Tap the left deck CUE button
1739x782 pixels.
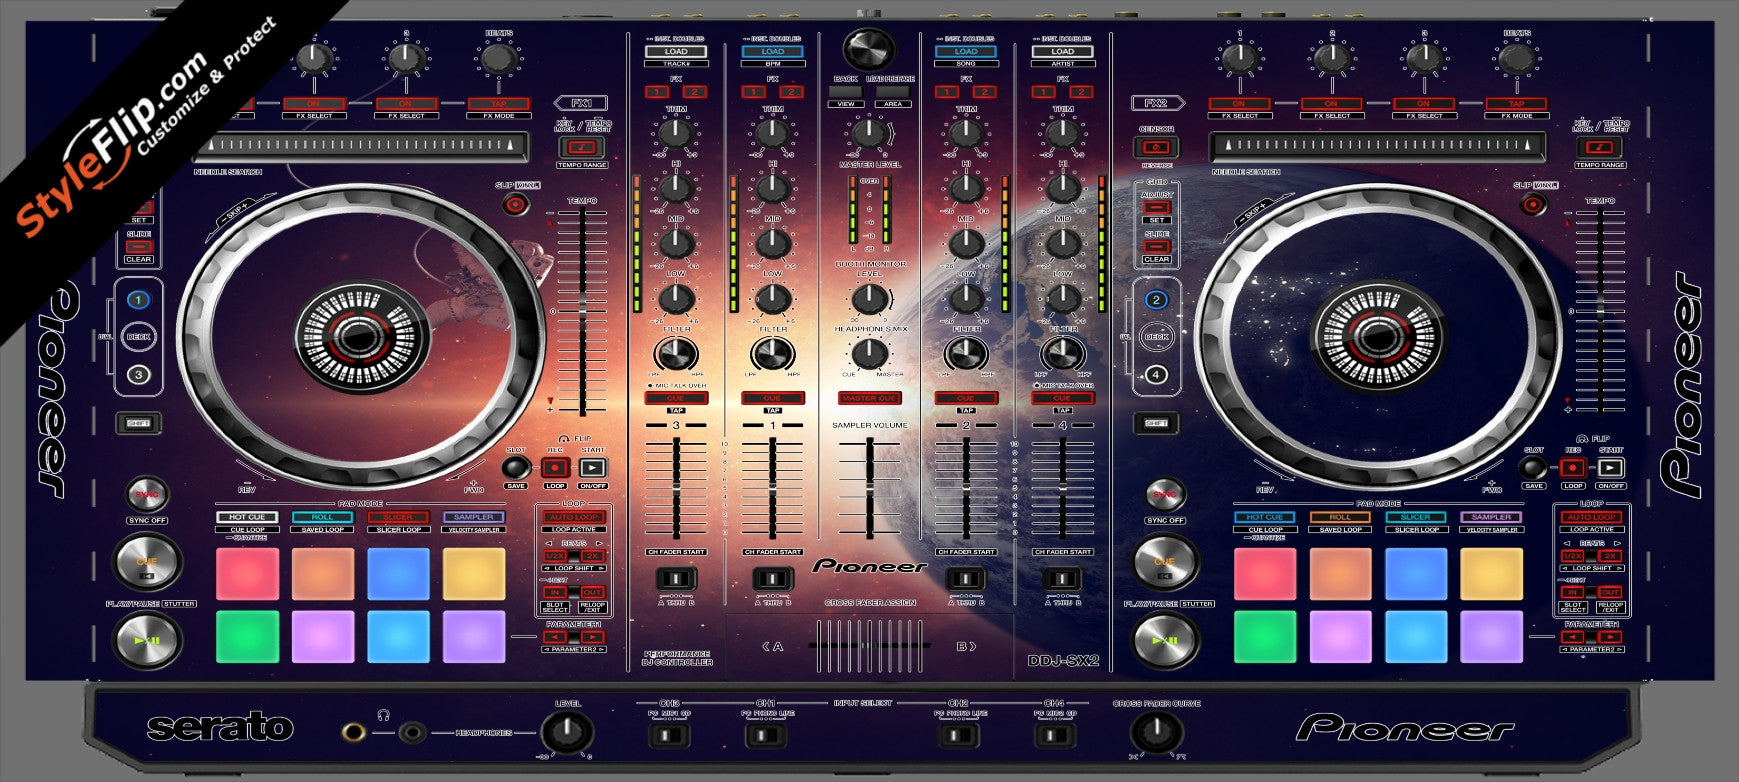147,562
